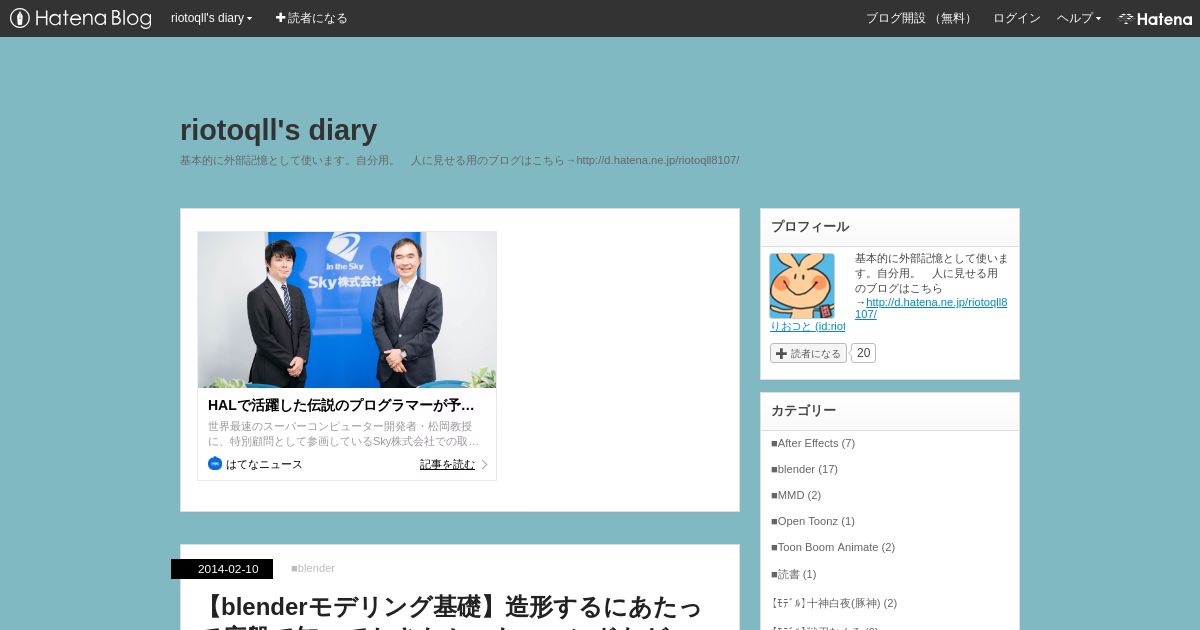Click the ログイン link
Screen dimensions: 1200x630
tap(1016, 18)
